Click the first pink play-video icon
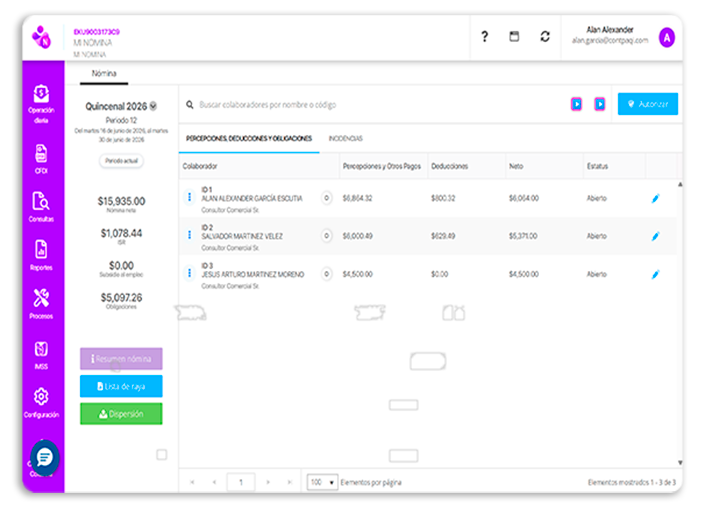Viewport: 705px width, 507px height. pyautogui.click(x=576, y=104)
